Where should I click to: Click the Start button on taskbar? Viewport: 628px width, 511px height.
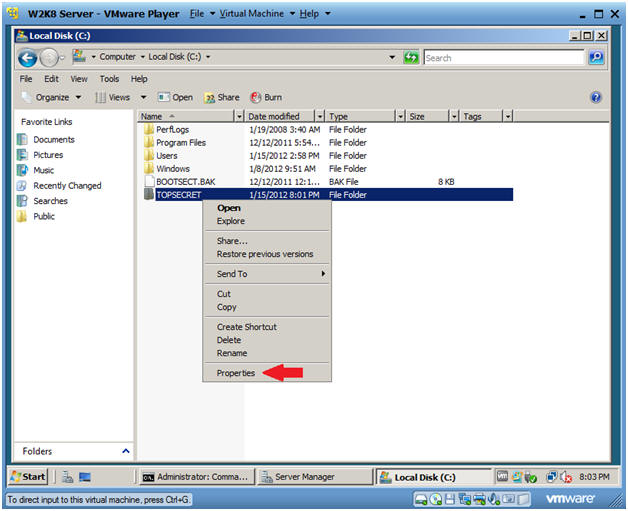(28, 477)
